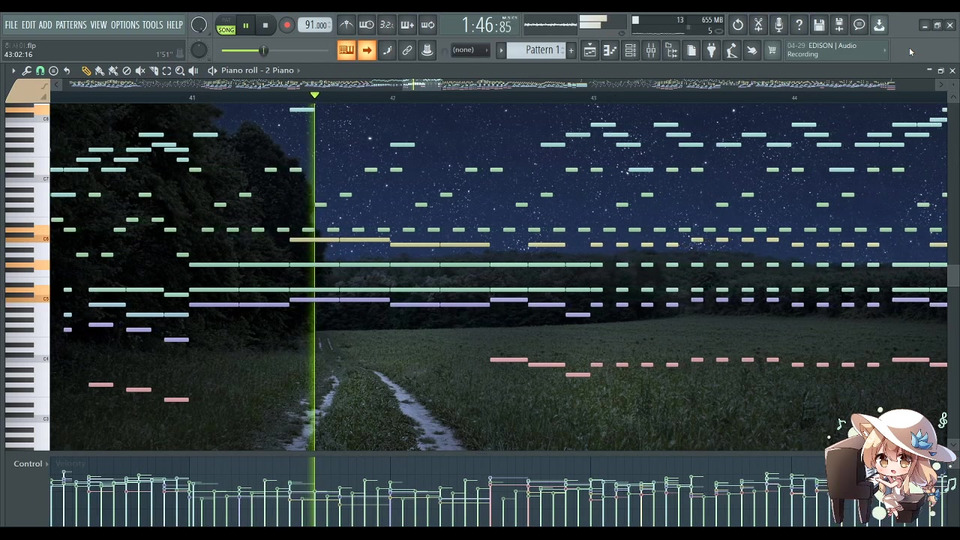960x540 pixels.
Task: Click the tempo field showing 91.000
Action: pyautogui.click(x=315, y=25)
